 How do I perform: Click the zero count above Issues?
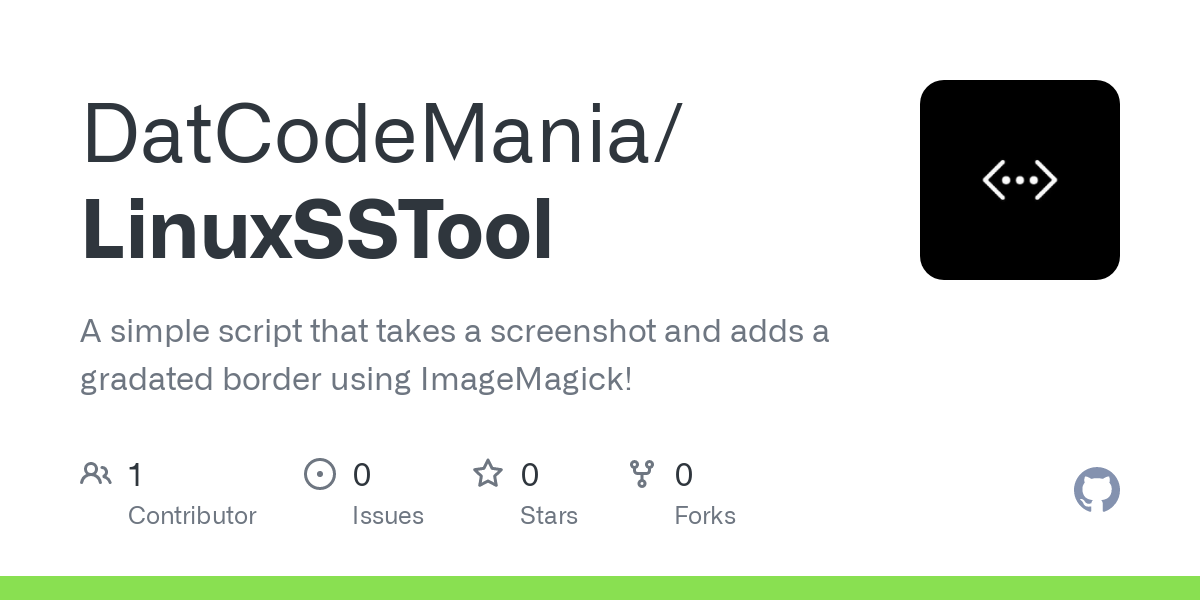tap(362, 474)
